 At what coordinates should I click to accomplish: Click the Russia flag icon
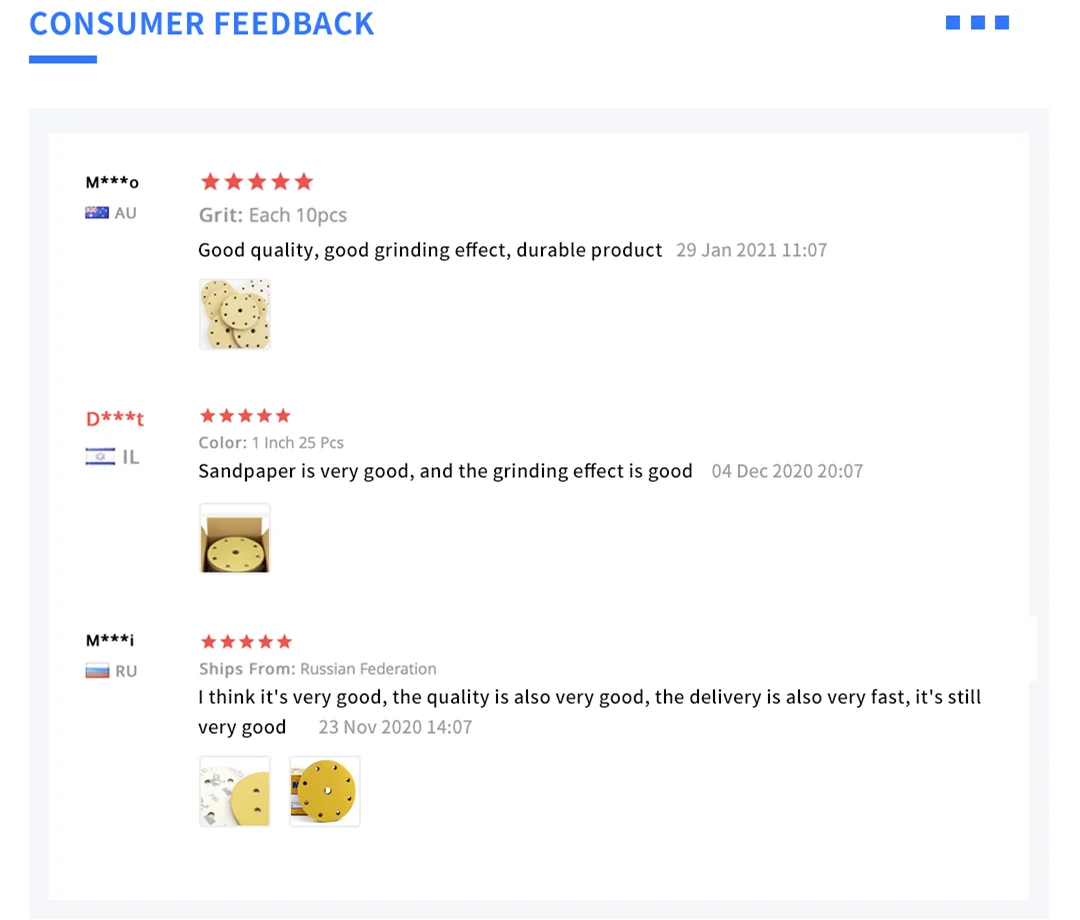pyautogui.click(x=97, y=671)
